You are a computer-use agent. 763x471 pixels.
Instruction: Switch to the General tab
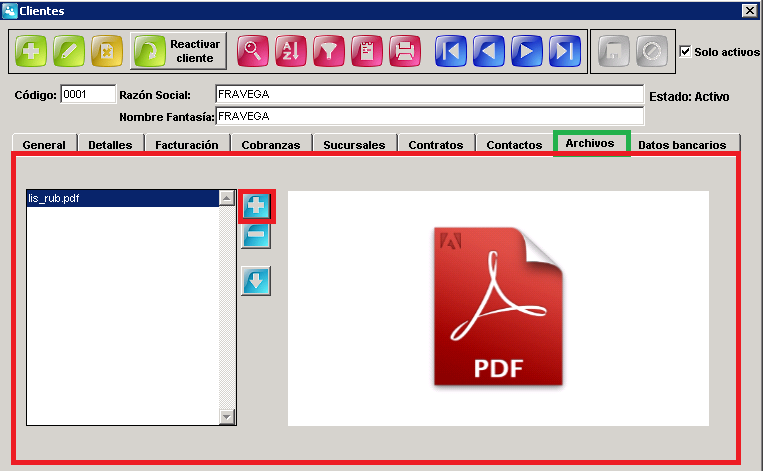44,145
